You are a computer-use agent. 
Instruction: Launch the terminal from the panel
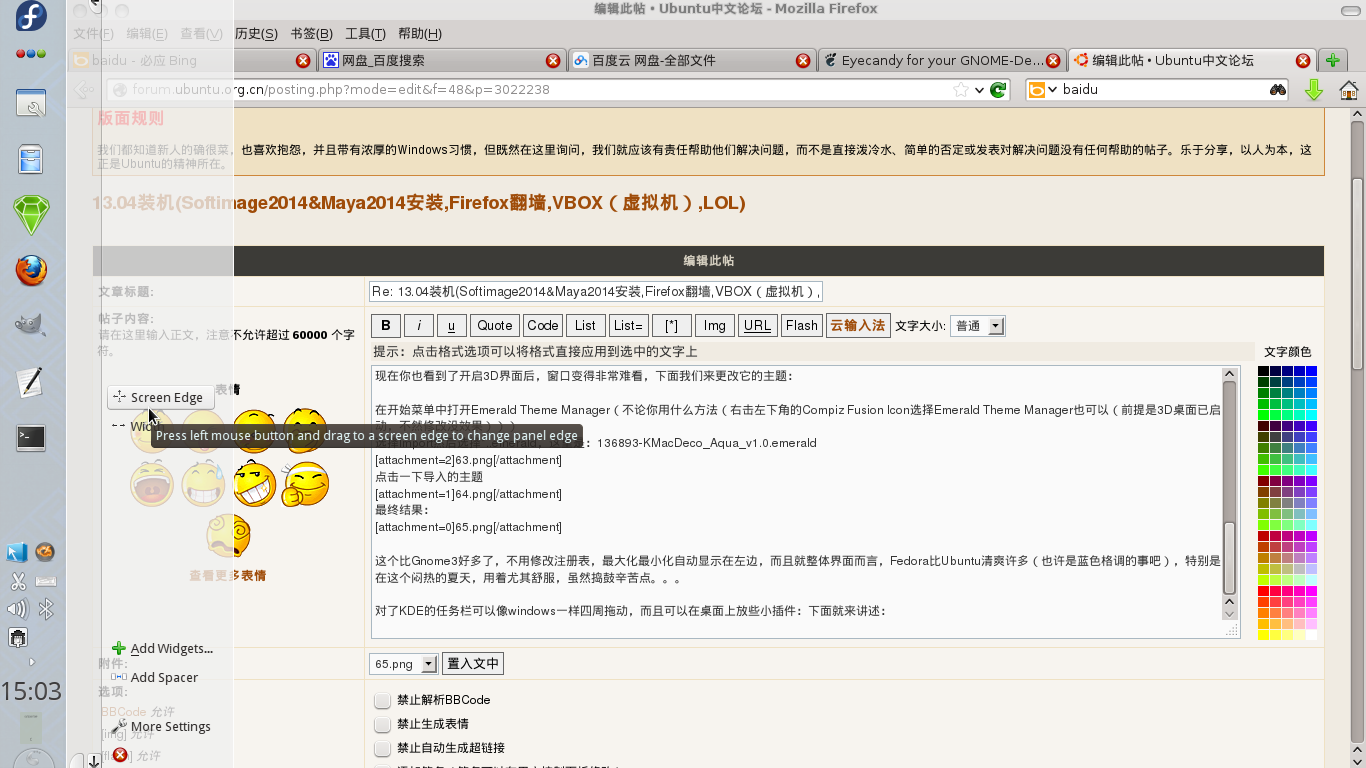31,437
